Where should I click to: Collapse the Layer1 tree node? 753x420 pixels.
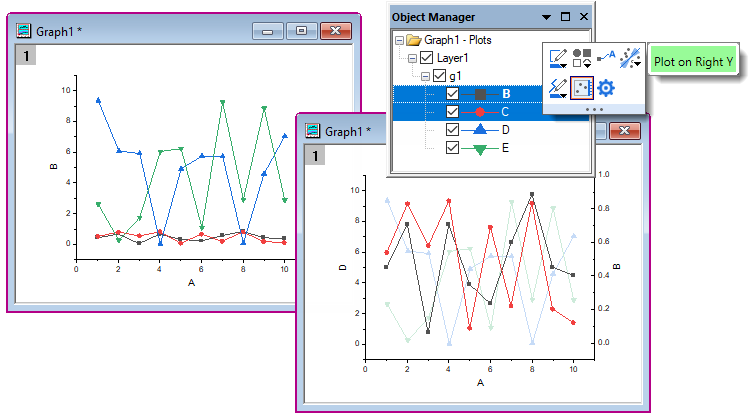click(413, 58)
